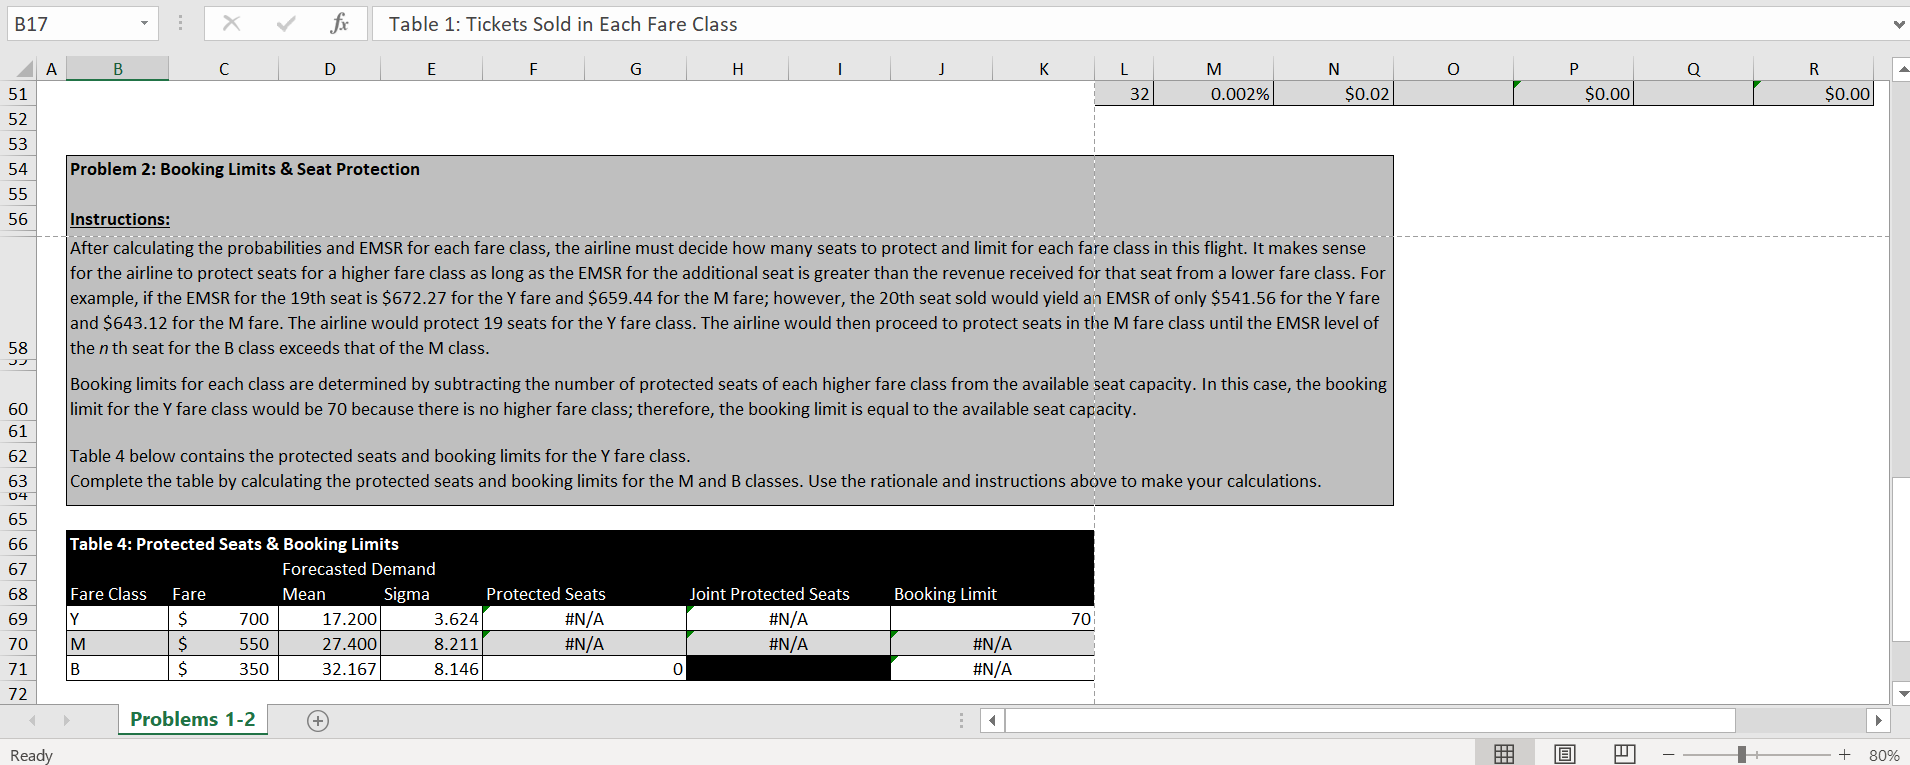The image size is (1910, 765).
Task: Click the 'Forecasted Demand' header cell
Action: tap(359, 569)
